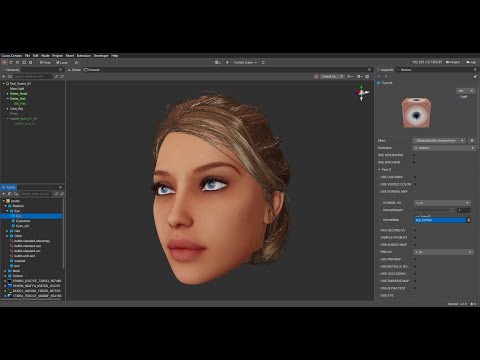Select the Inspector tab
The image size is (480, 360).
pos(385,70)
